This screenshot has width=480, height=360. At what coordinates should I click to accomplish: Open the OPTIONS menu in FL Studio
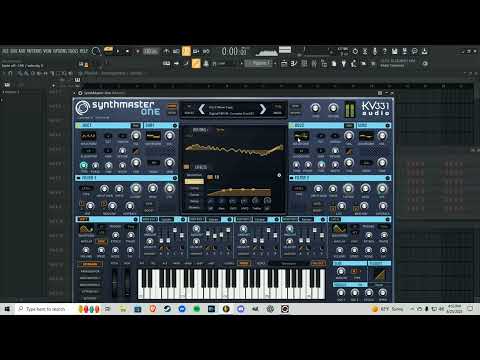tap(60, 51)
